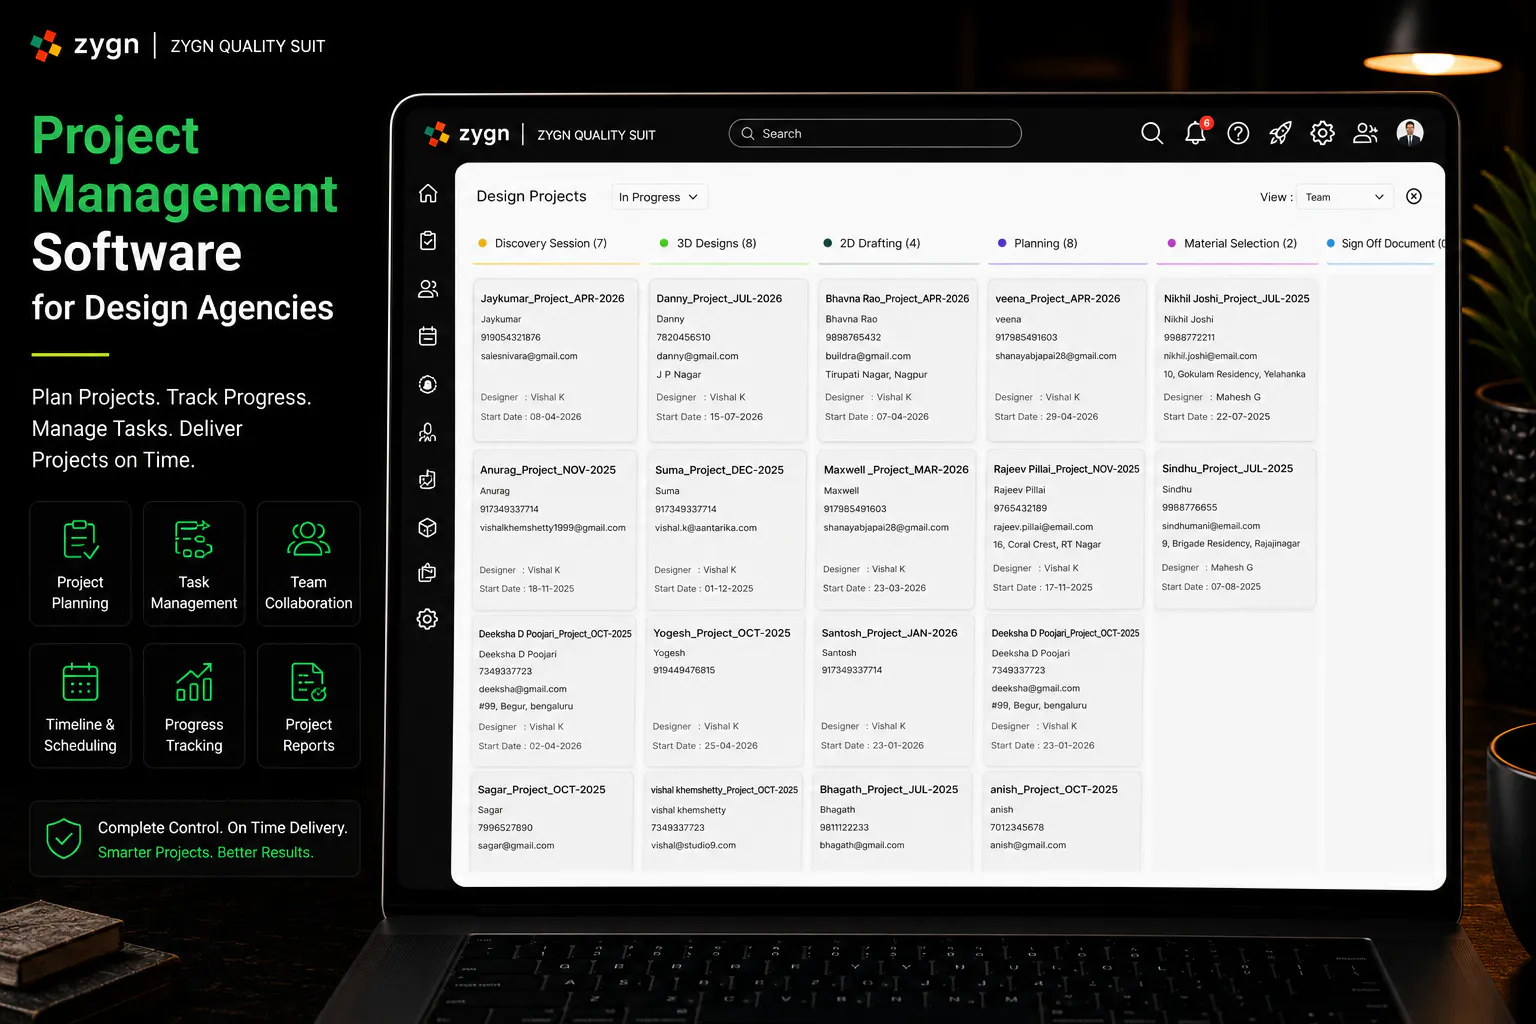This screenshot has width=1536, height=1024.
Task: Open the 3D cube sidebar icon
Action: (428, 527)
